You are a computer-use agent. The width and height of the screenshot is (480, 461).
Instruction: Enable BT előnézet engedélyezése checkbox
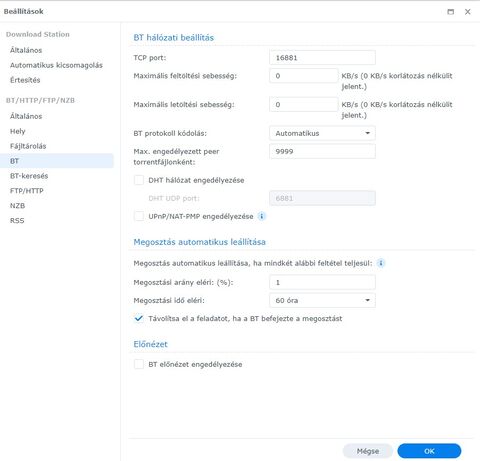point(139,364)
